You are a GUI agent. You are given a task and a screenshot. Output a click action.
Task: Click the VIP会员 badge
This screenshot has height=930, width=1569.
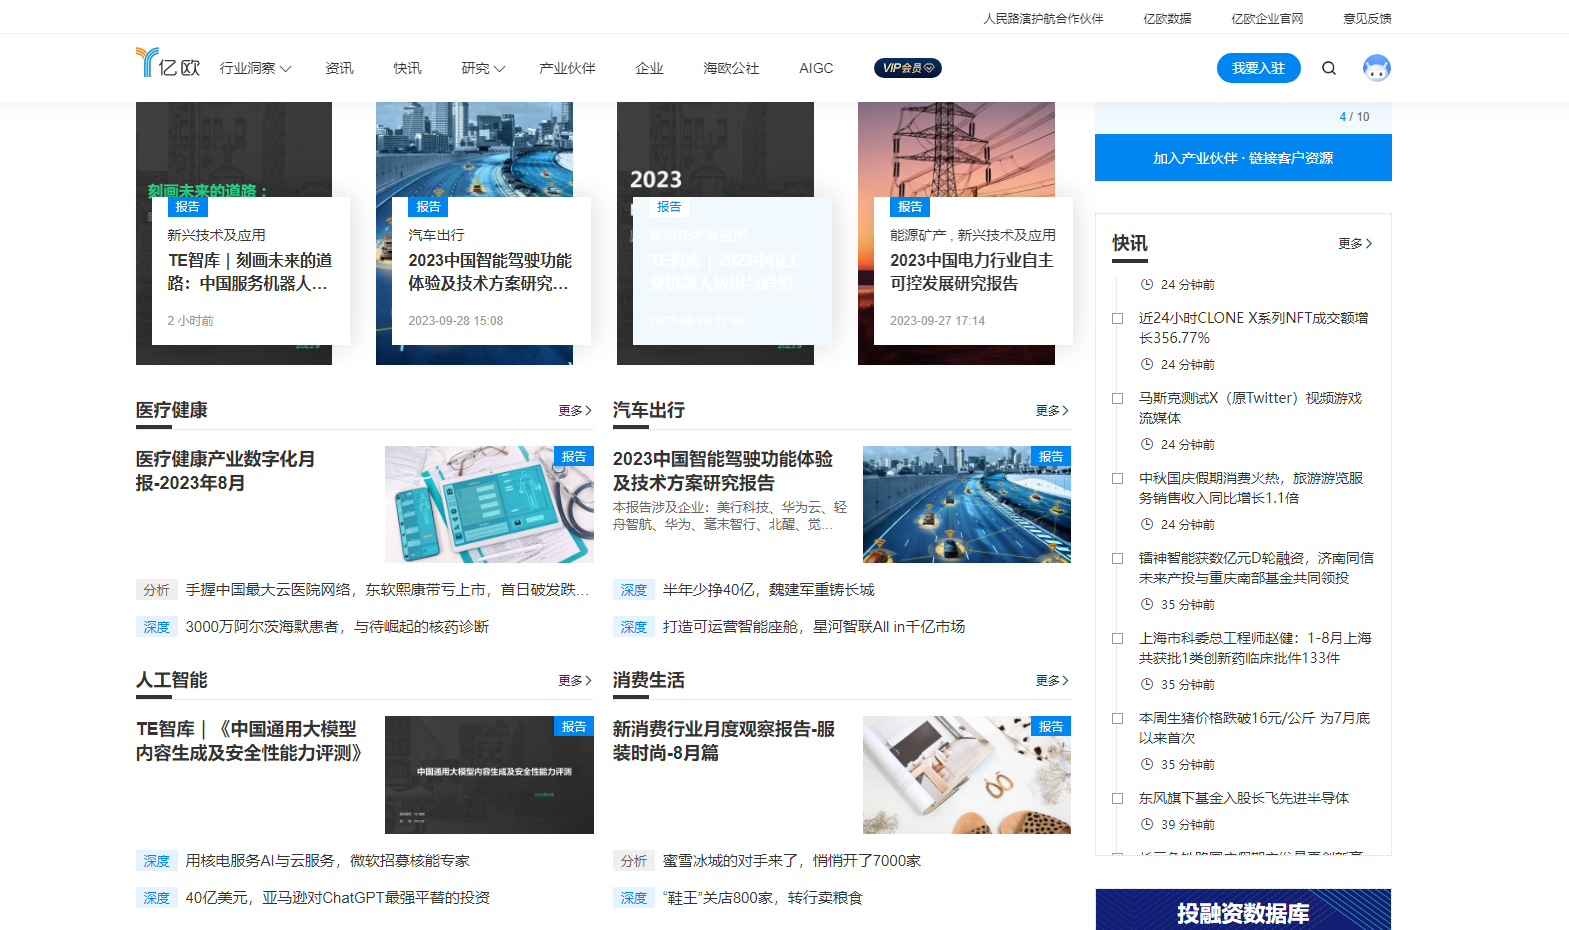908,68
